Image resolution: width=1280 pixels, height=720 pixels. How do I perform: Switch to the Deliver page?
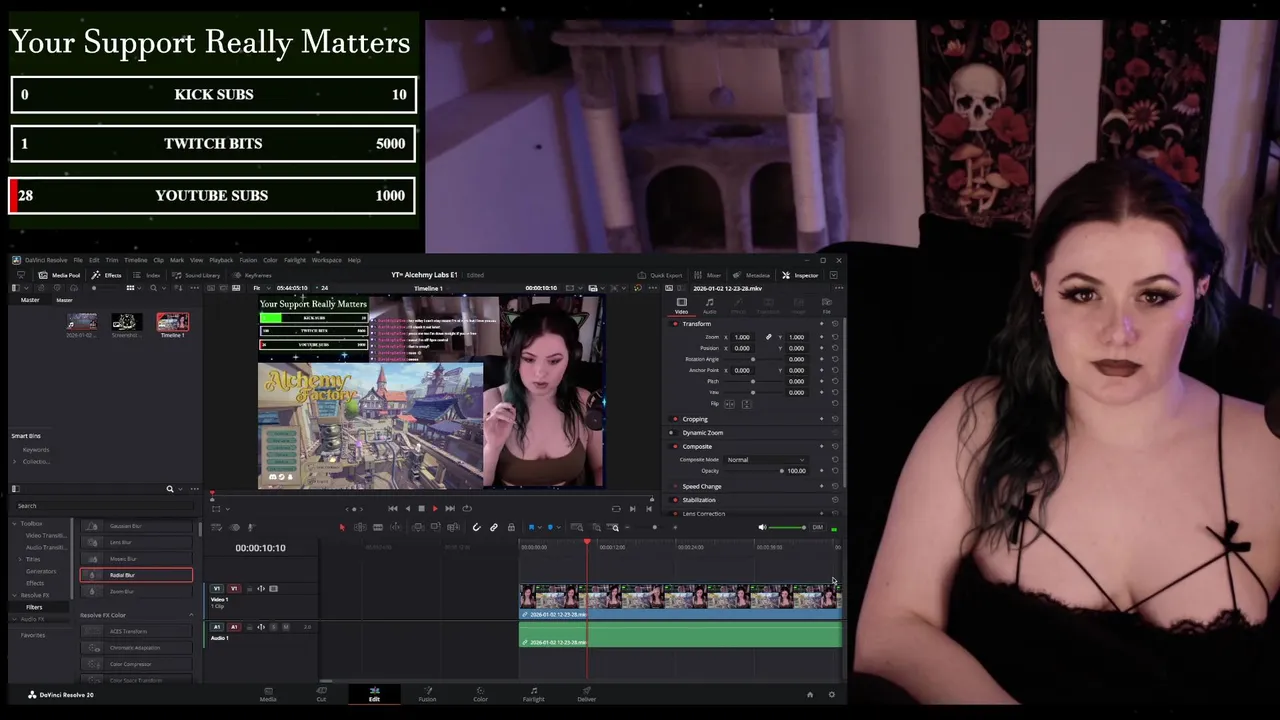(x=586, y=694)
